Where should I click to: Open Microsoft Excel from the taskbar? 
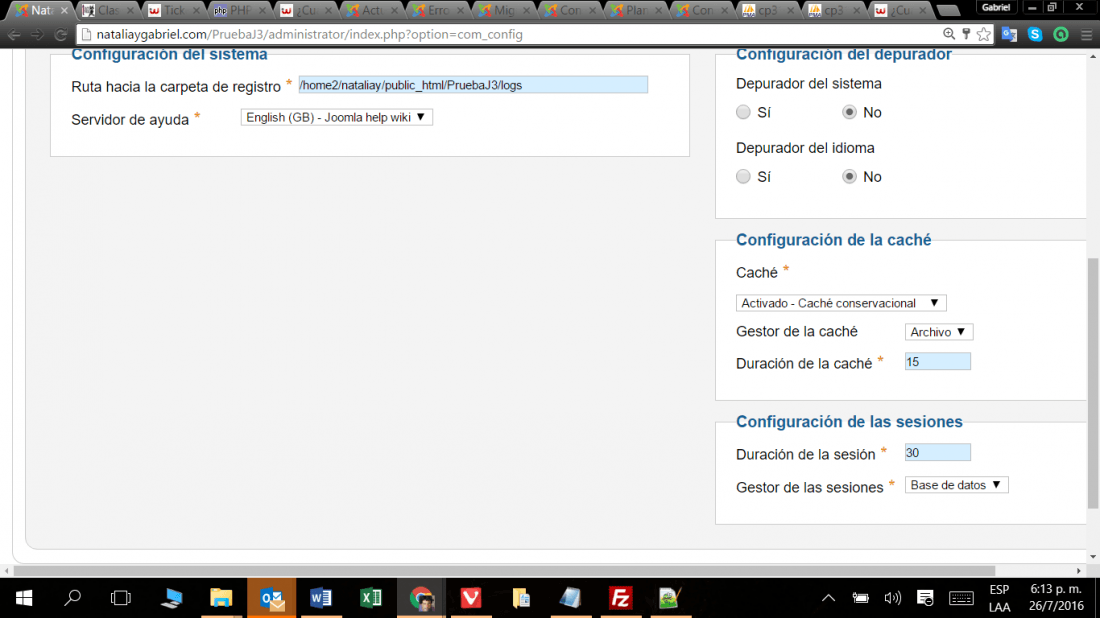[x=370, y=598]
